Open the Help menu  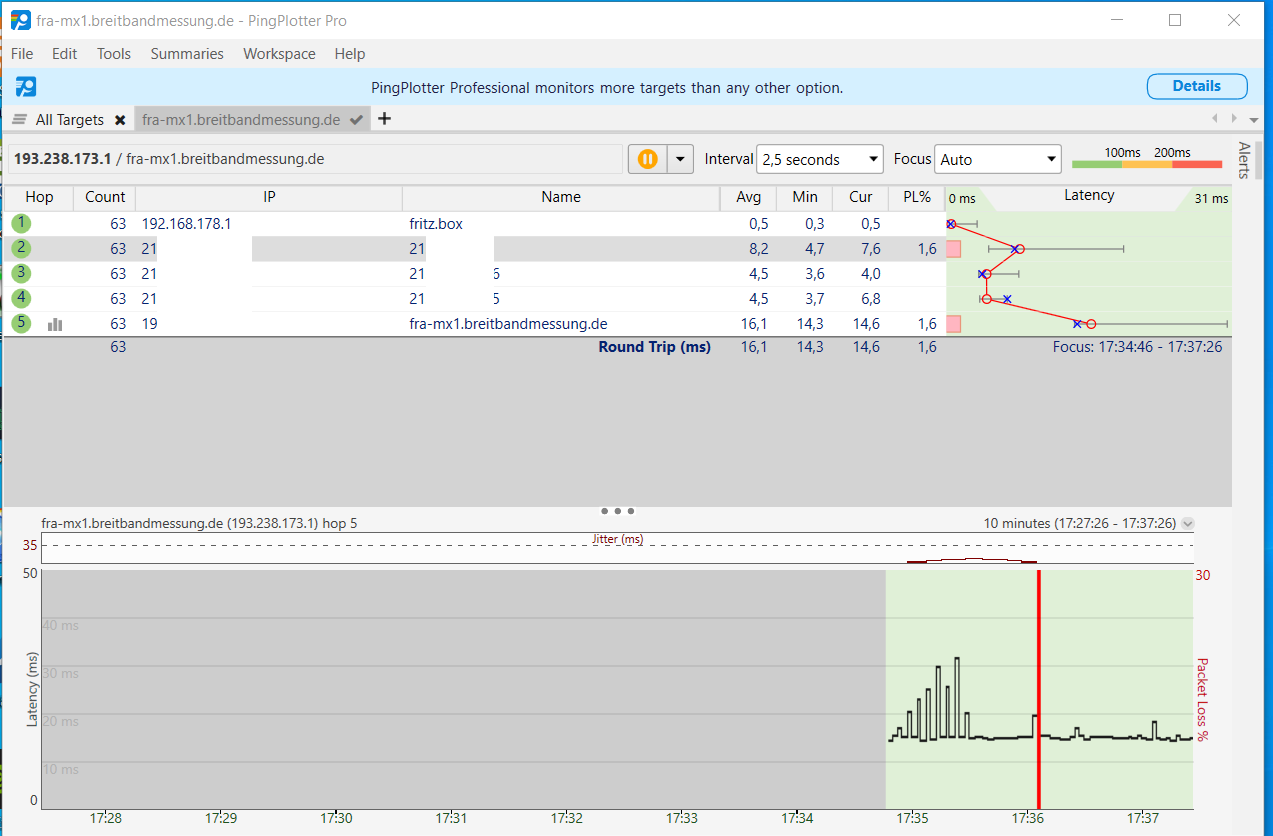(350, 54)
